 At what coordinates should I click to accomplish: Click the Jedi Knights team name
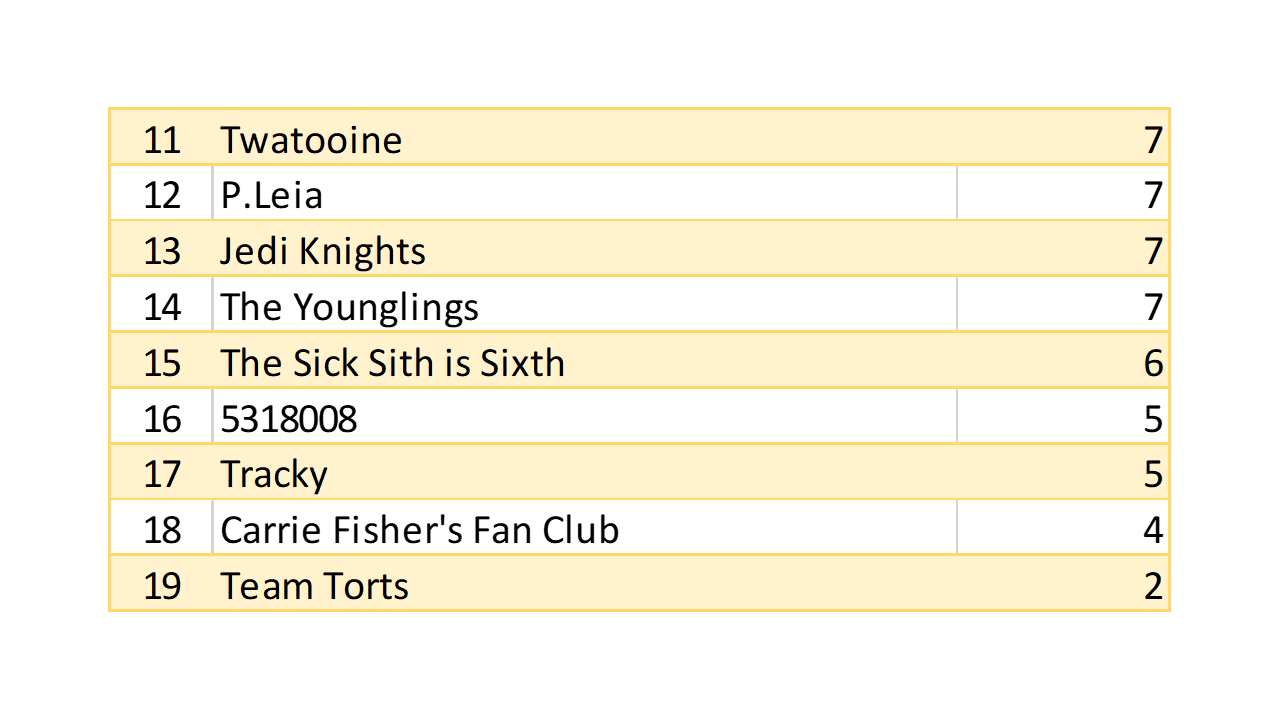(x=323, y=250)
